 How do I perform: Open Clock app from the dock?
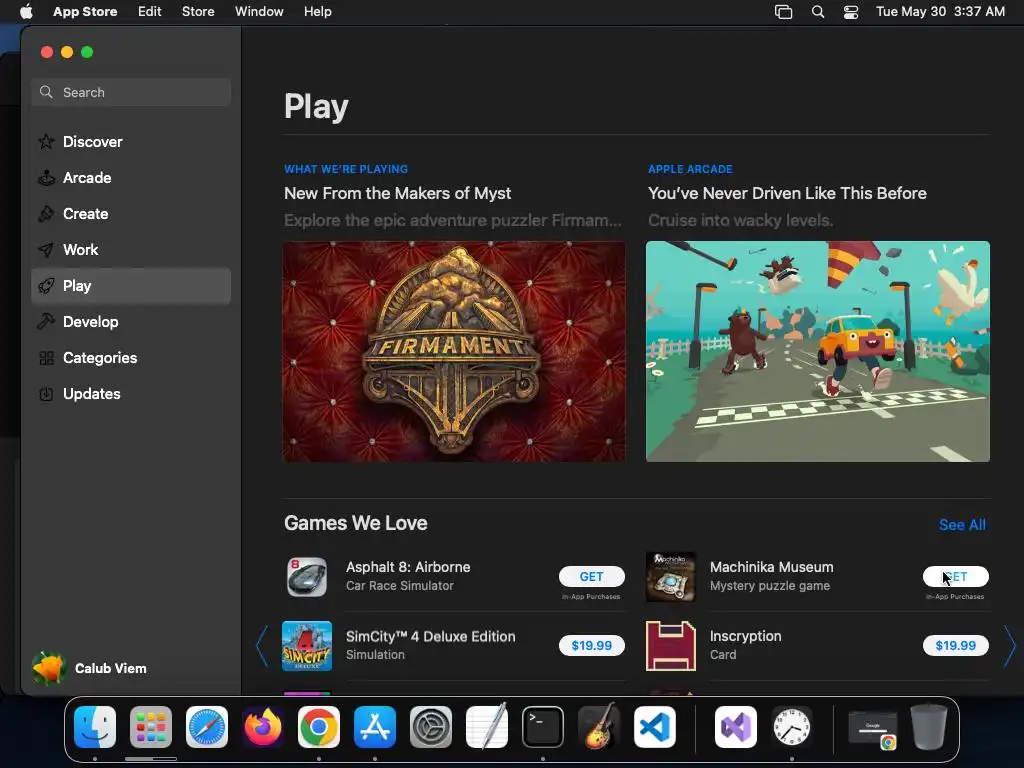coord(792,727)
